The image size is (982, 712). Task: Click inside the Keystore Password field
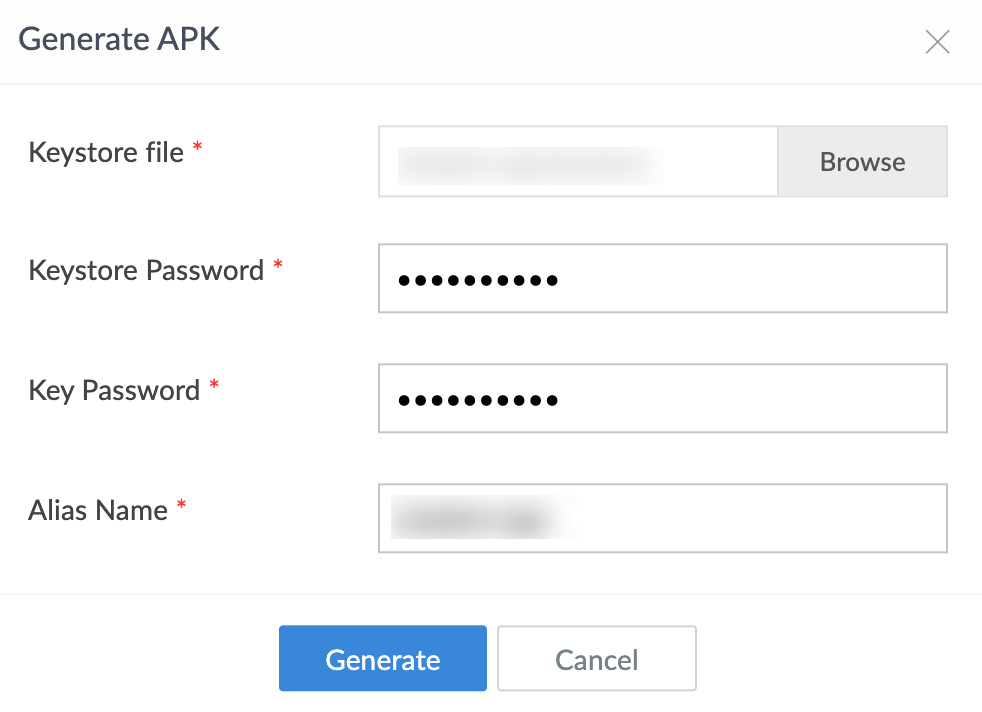coord(662,278)
